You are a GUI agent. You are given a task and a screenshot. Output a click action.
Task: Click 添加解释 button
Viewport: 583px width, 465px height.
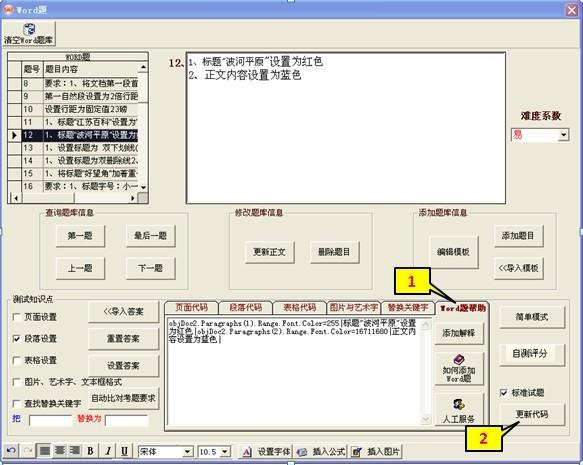coord(459,333)
